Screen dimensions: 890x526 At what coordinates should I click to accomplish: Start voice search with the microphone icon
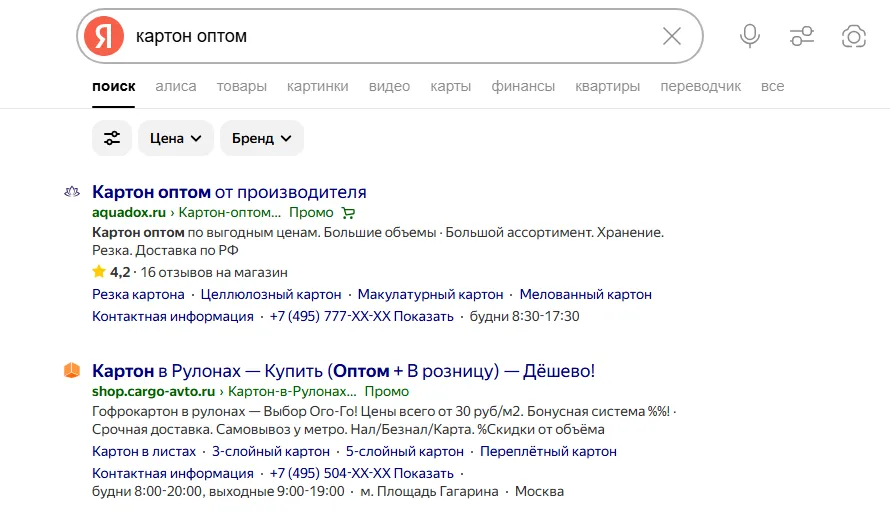point(750,36)
